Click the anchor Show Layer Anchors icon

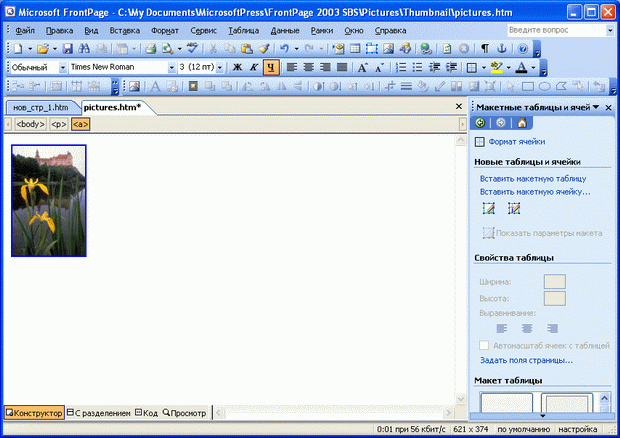tap(501, 49)
